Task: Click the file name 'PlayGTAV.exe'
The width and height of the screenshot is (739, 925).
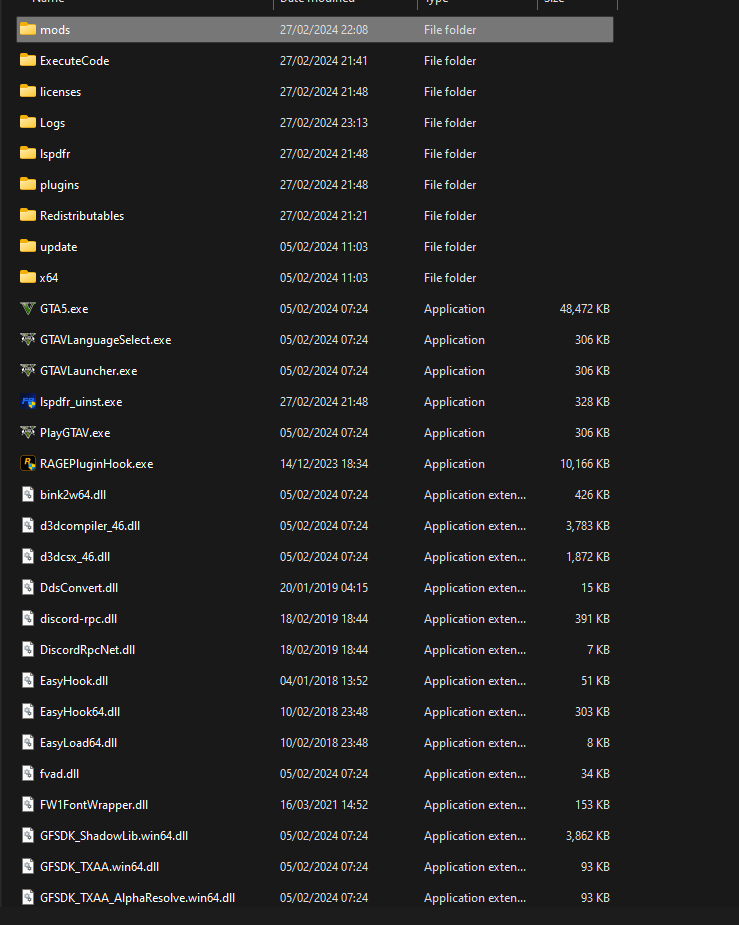Action: click(75, 433)
